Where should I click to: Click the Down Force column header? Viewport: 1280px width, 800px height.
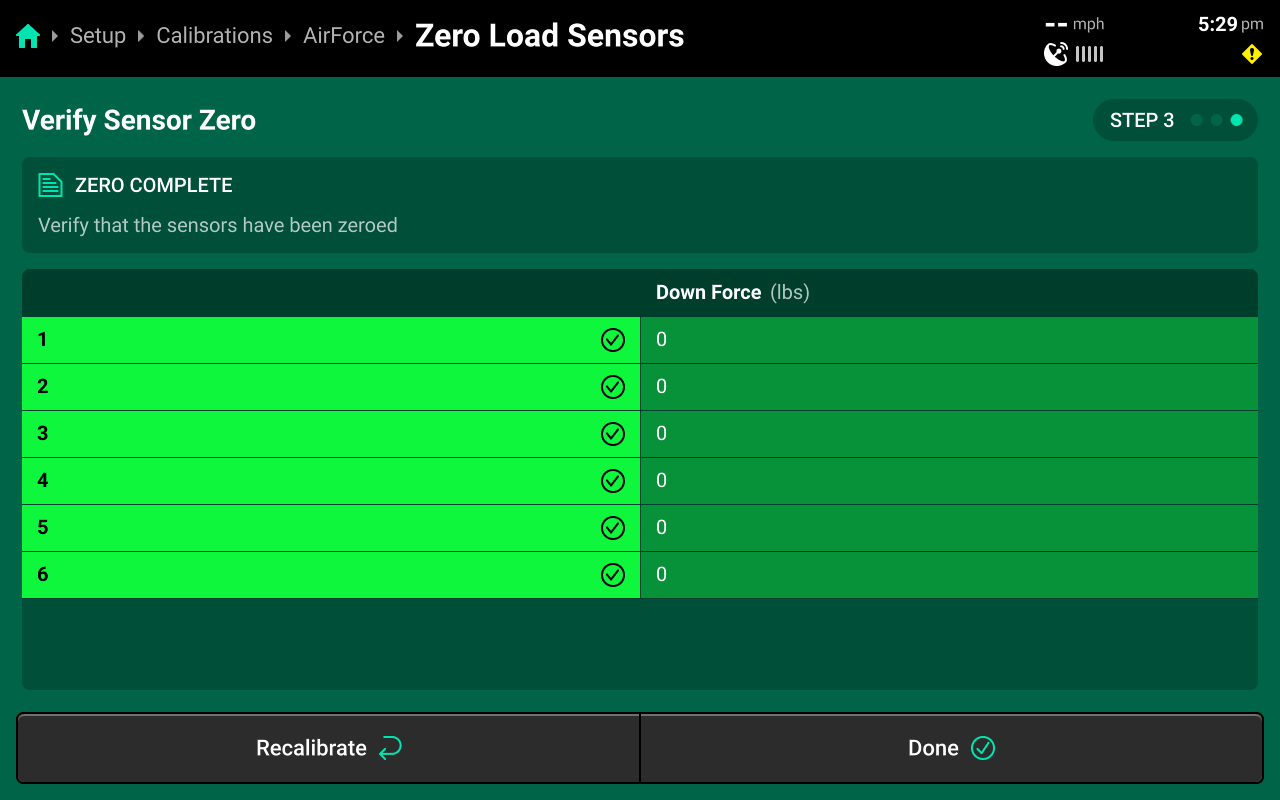pos(732,293)
